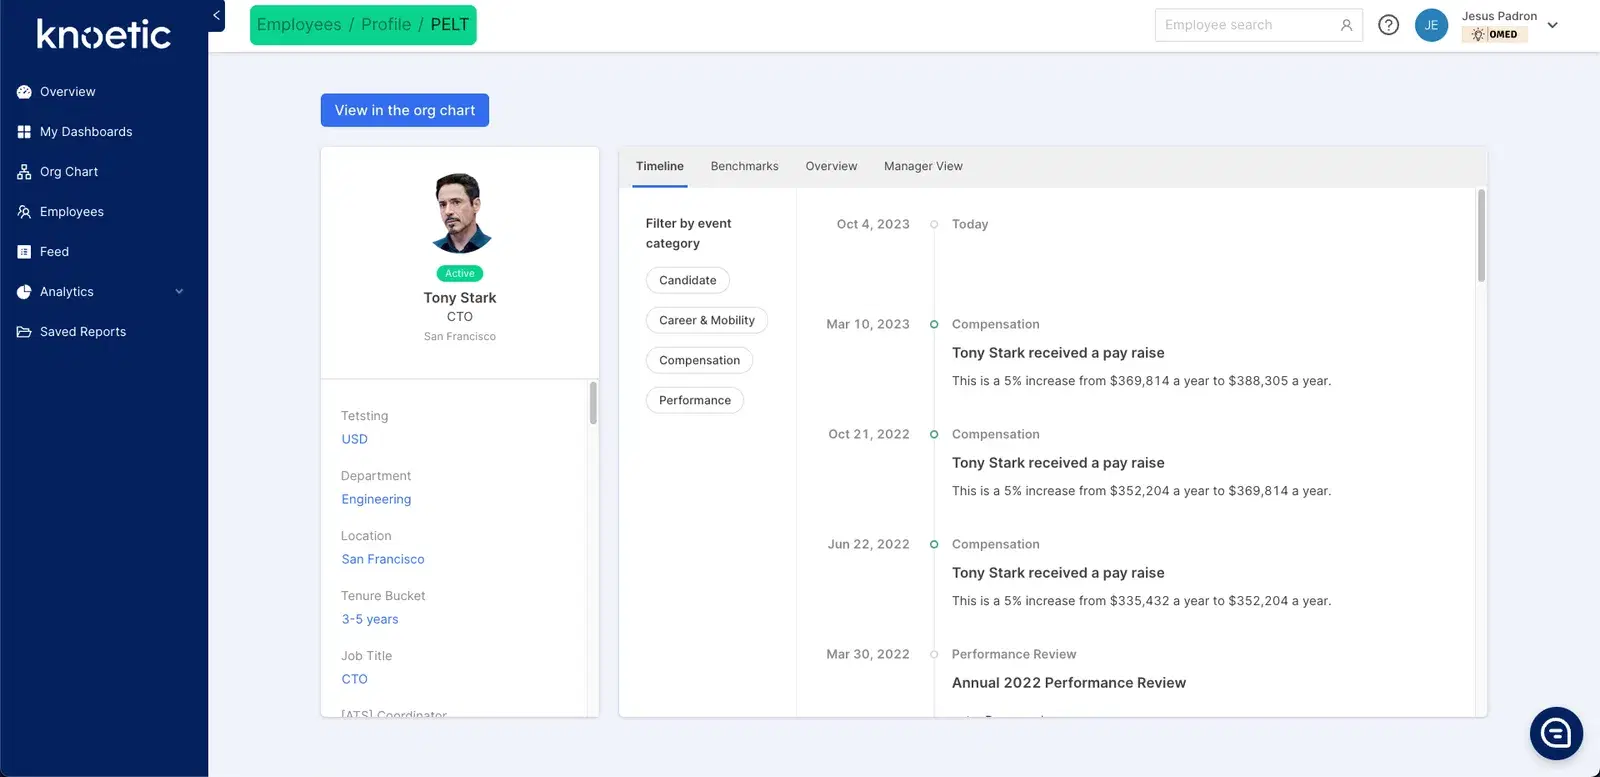Click the Org Chart hierarchy icon
Image resolution: width=1600 pixels, height=777 pixels.
tap(24, 172)
